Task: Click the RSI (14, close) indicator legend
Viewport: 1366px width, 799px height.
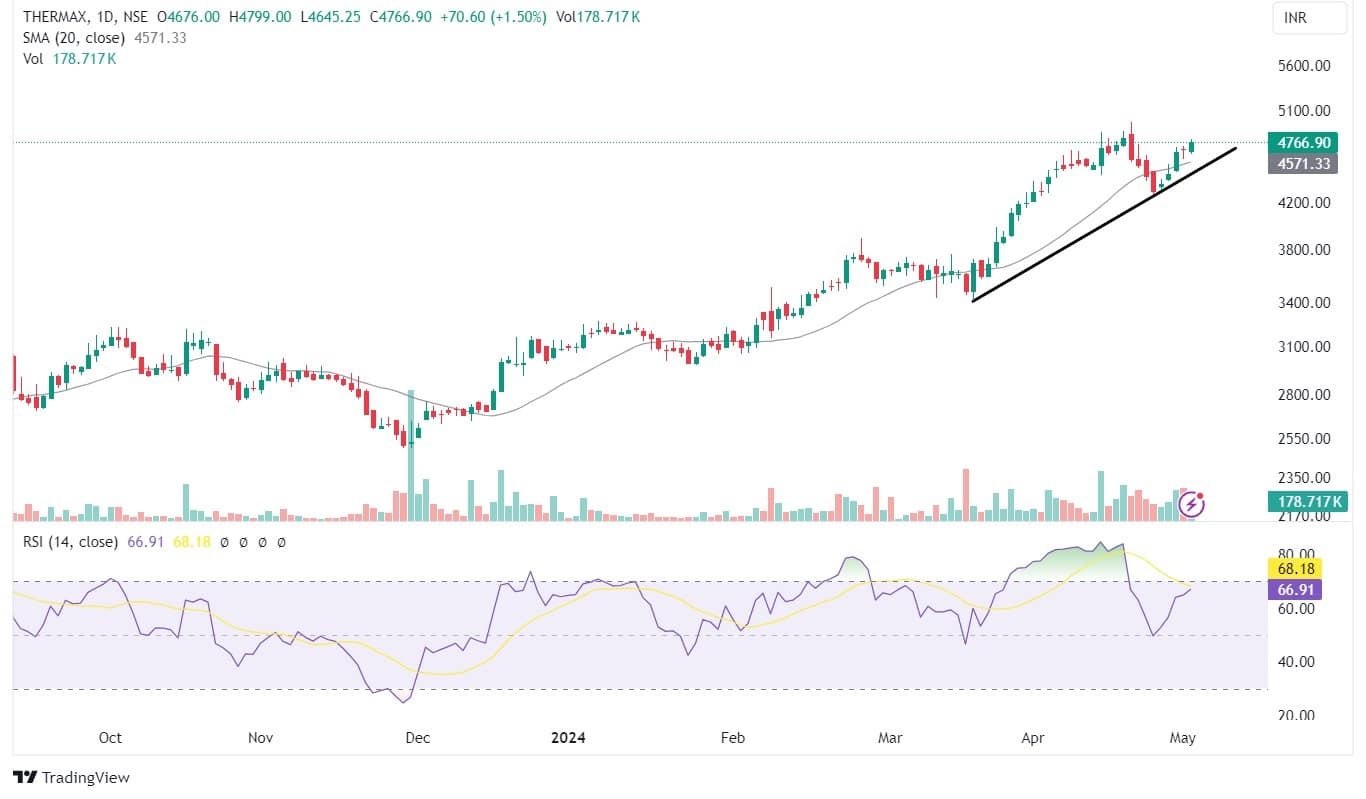Action: [x=72, y=542]
